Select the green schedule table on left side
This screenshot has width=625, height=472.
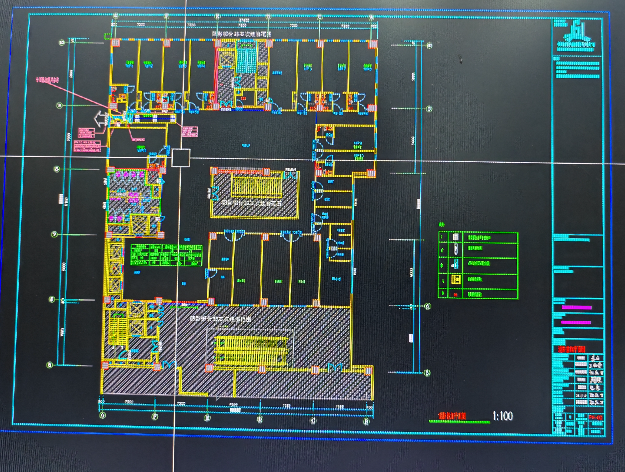148,256
